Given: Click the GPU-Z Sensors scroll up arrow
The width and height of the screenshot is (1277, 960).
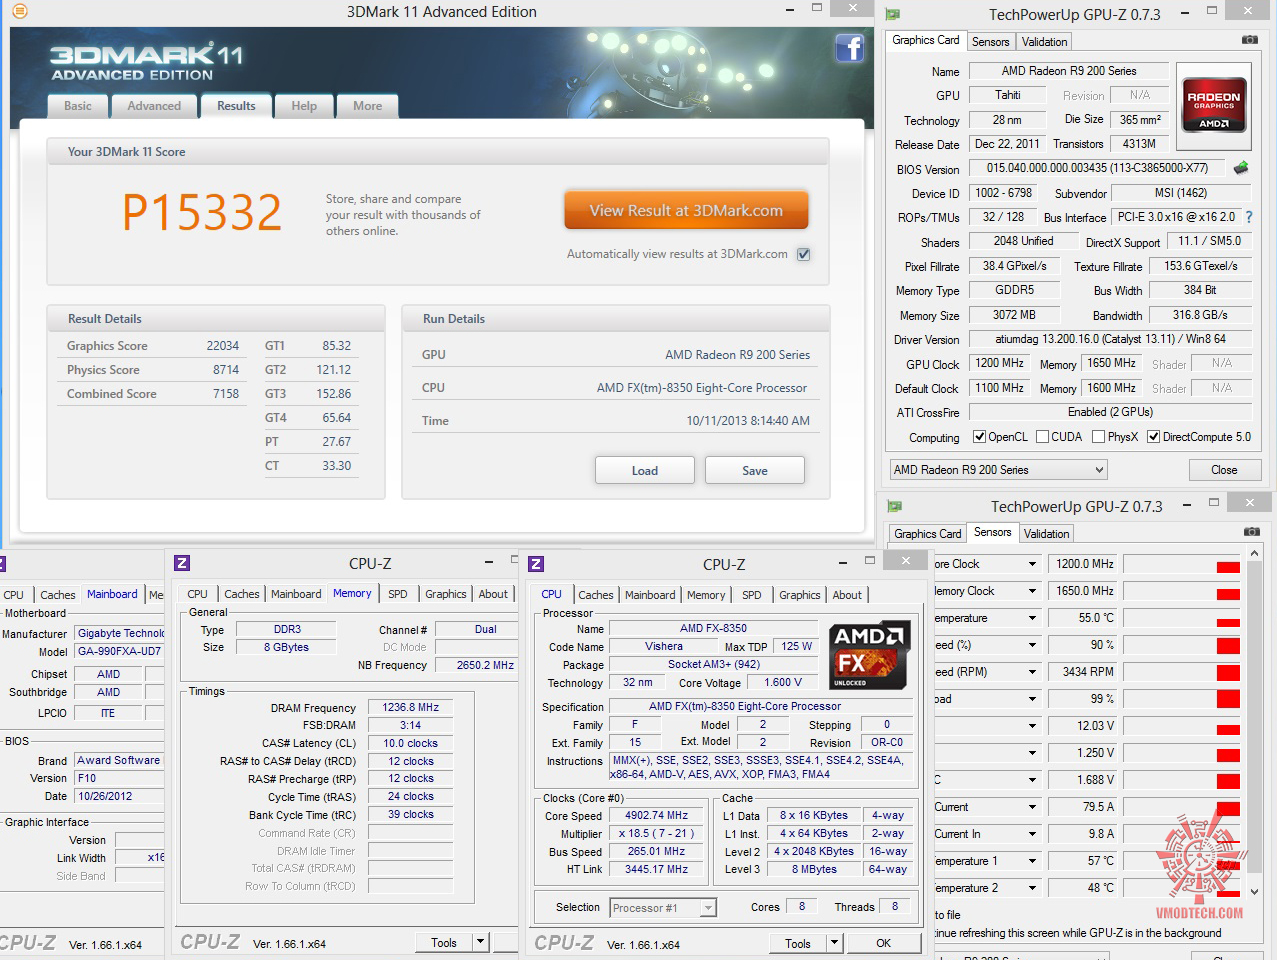Looking at the screenshot, I should point(1255,553).
